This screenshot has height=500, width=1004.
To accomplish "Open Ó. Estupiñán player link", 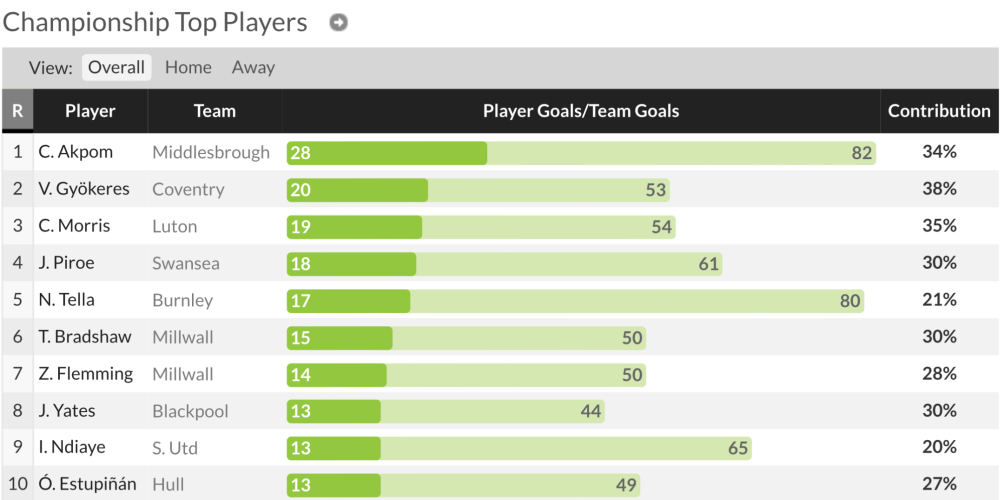I will (x=87, y=485).
